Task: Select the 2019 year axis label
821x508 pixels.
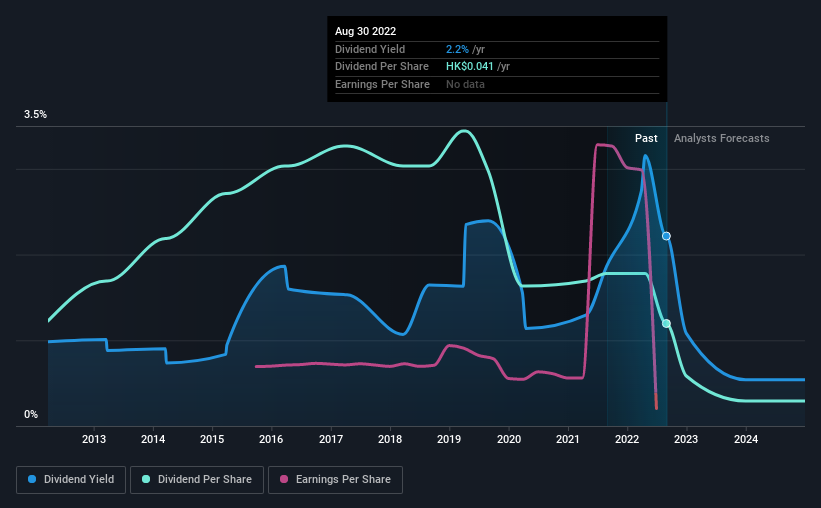Action: tap(449, 439)
